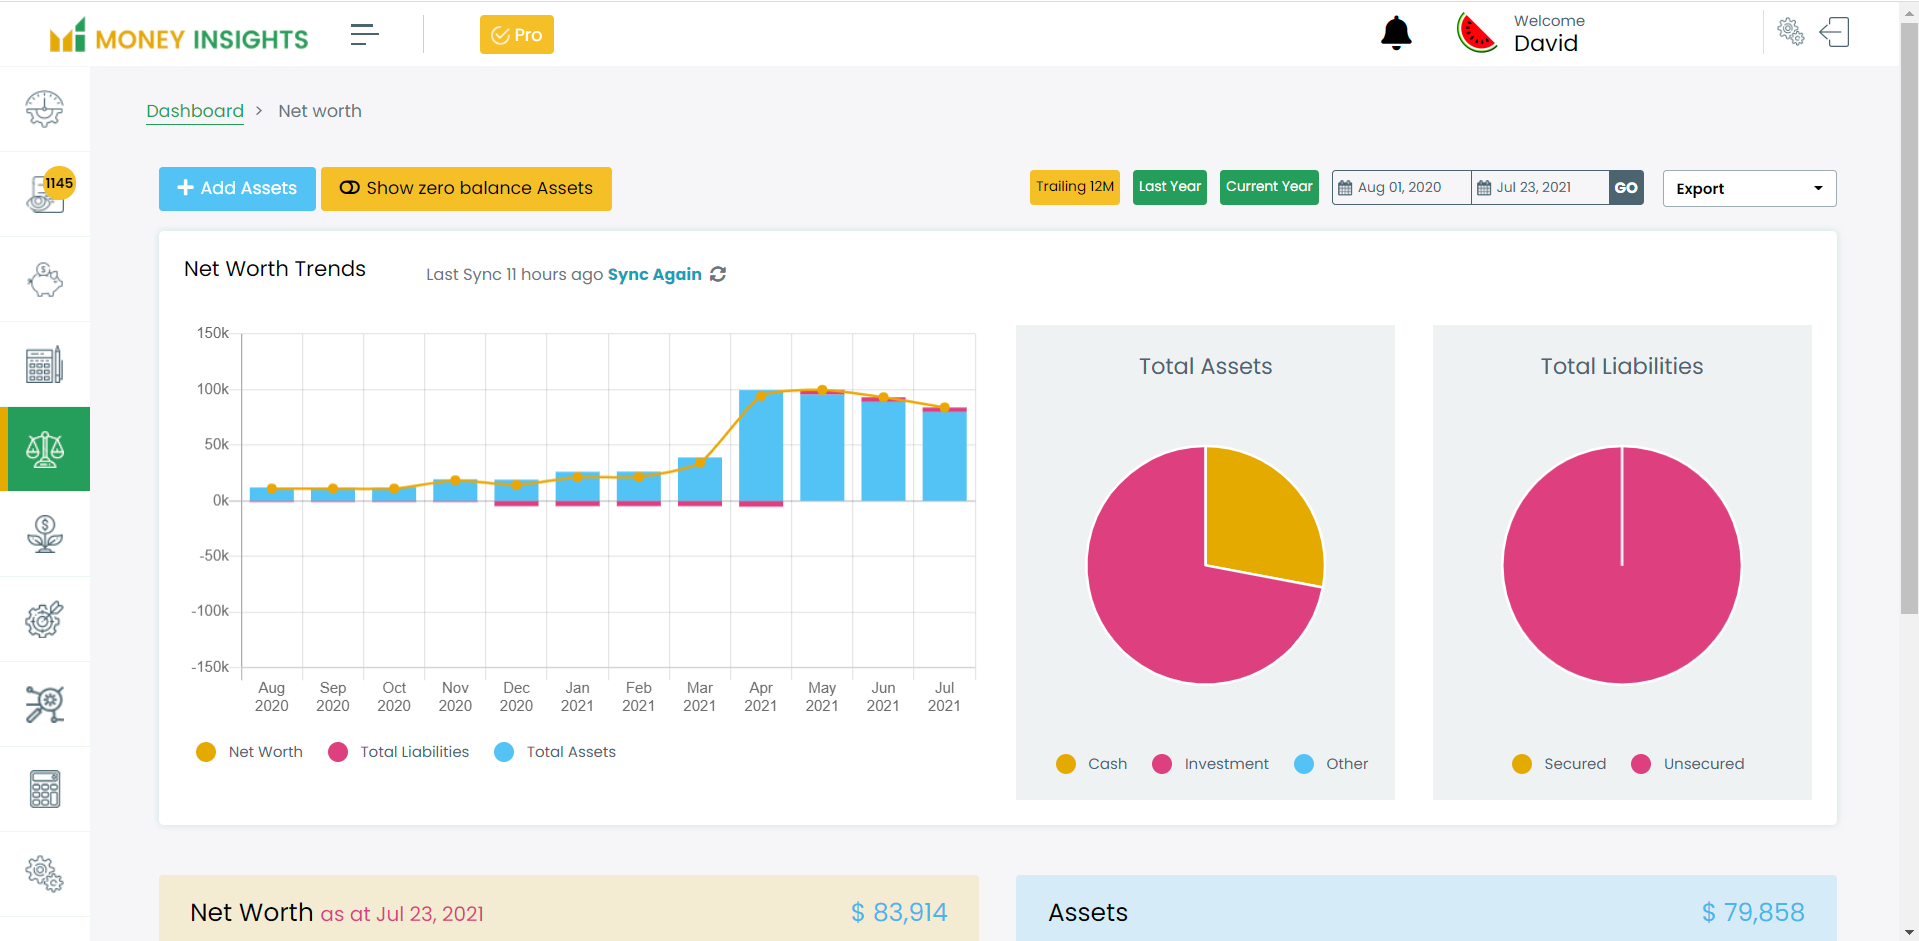
Task: Click the Investment pink legend swatch
Action: pos(1162,764)
